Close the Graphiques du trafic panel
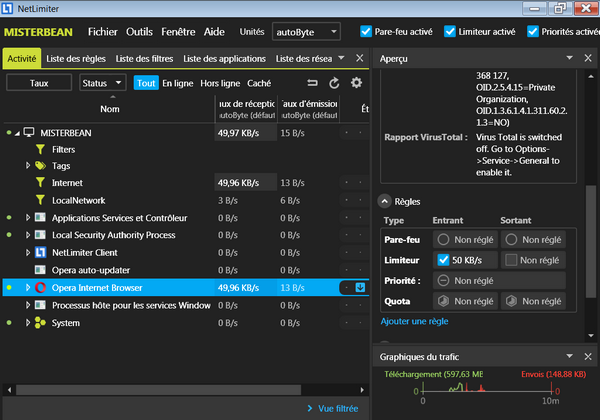Image resolution: width=600 pixels, height=420 pixels. point(588,357)
